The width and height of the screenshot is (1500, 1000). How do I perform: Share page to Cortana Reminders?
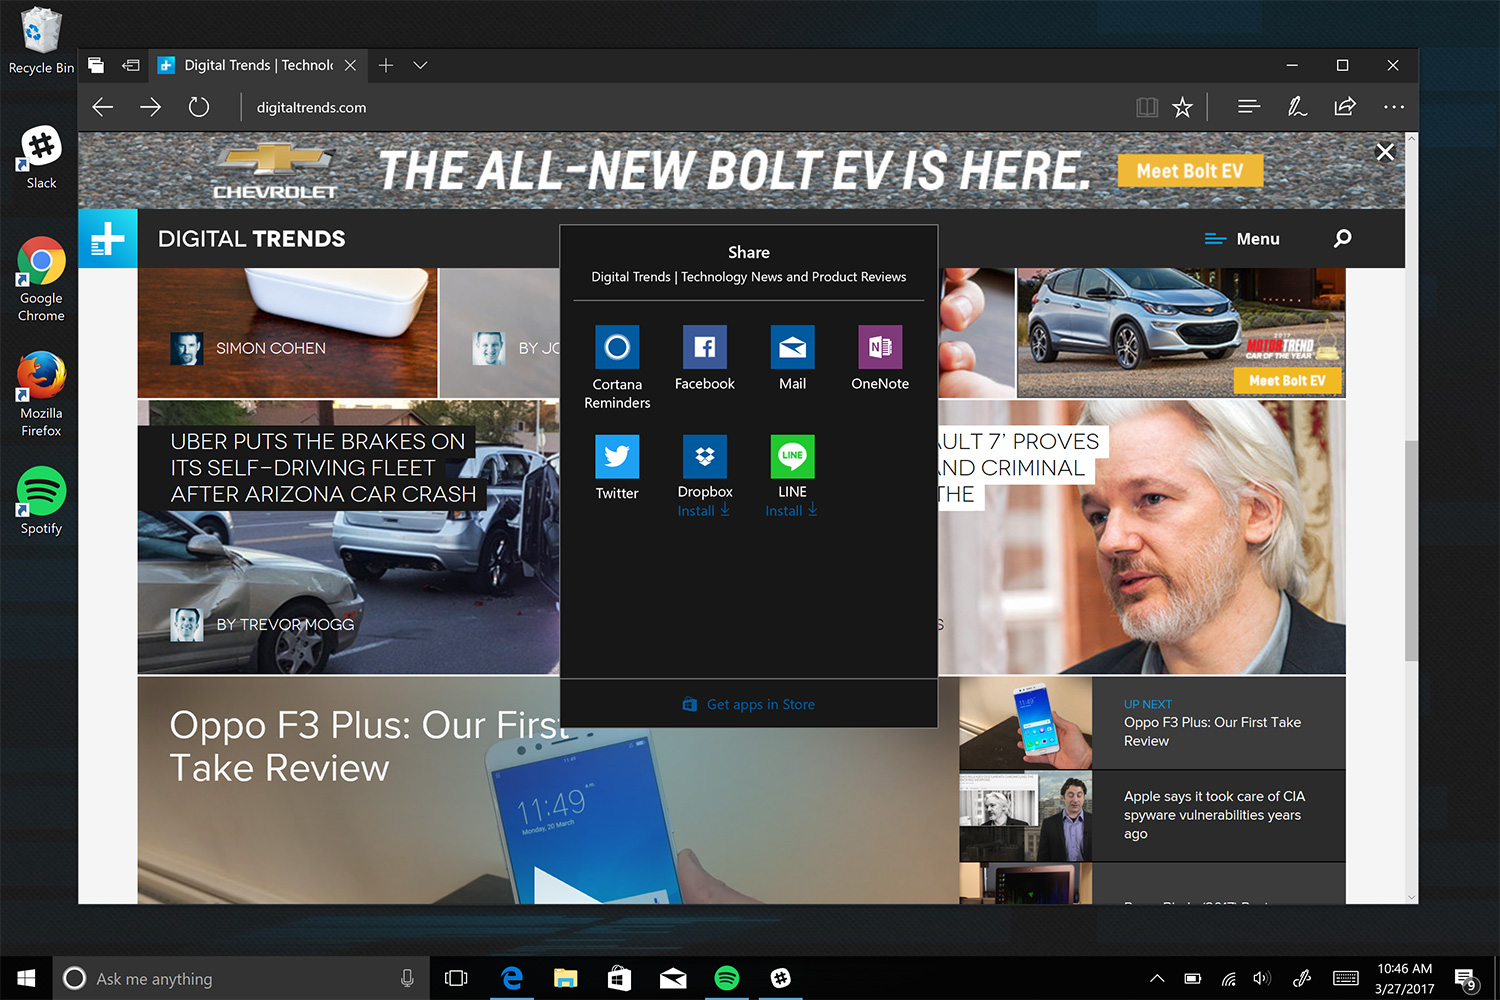617,367
